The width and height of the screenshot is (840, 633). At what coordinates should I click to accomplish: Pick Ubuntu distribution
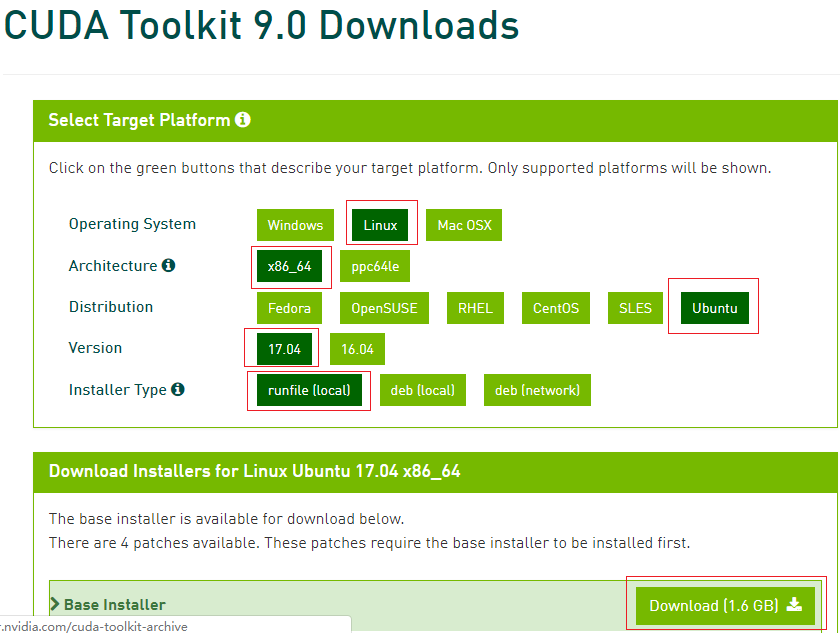(x=715, y=308)
